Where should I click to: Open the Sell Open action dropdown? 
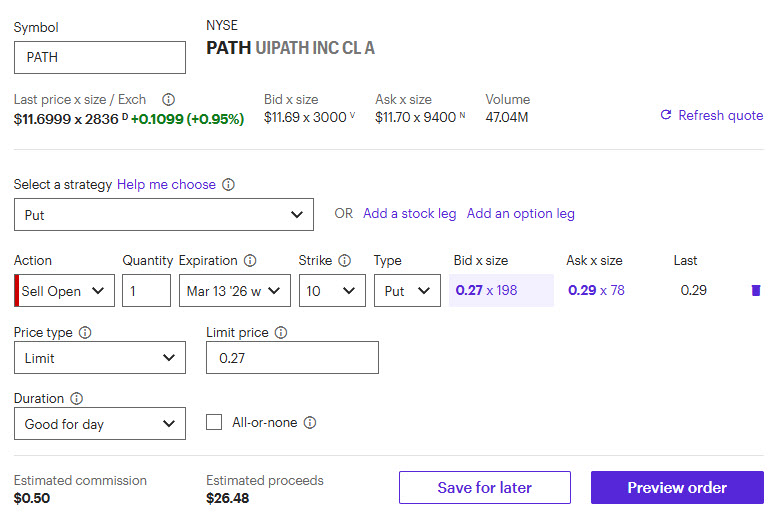tap(65, 291)
